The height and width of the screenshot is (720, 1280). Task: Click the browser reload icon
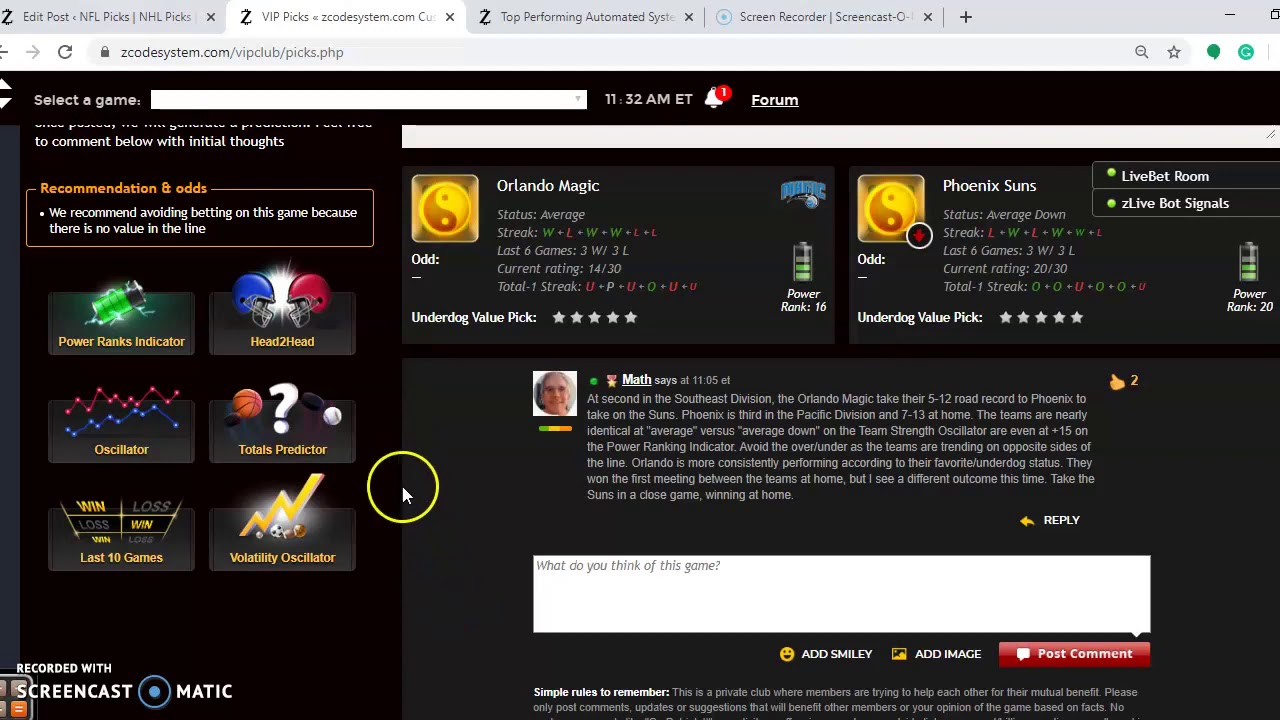pos(65,52)
